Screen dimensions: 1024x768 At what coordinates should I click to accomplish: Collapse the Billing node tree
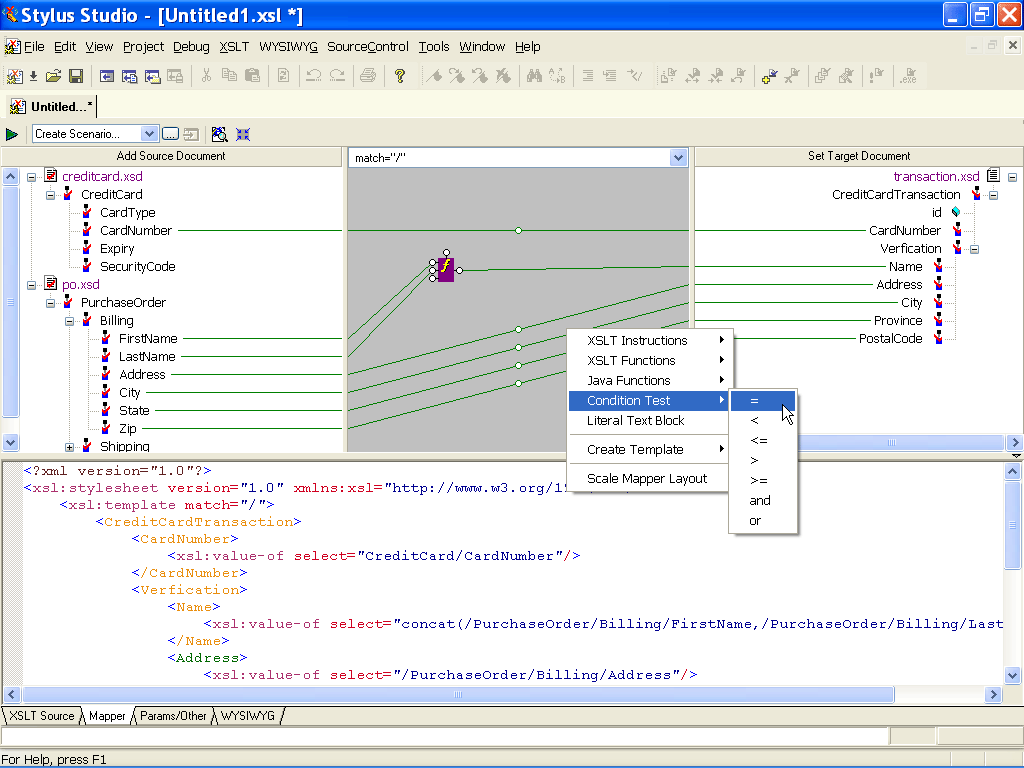pyautogui.click(x=69, y=320)
